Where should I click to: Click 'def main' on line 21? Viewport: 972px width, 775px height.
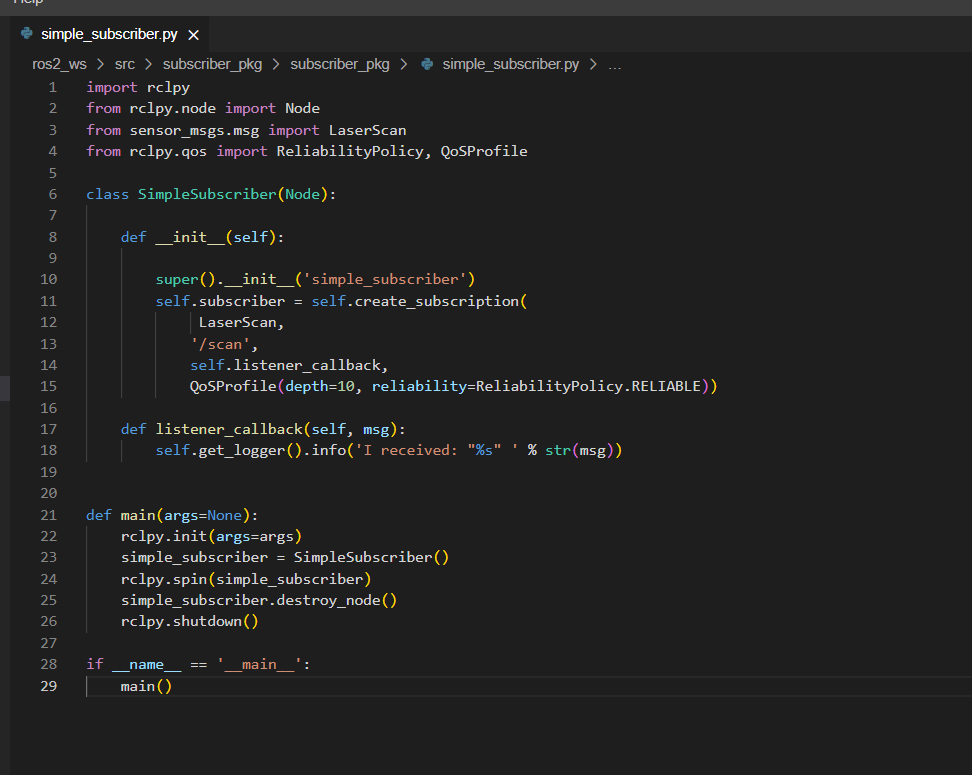pyautogui.click(x=121, y=516)
